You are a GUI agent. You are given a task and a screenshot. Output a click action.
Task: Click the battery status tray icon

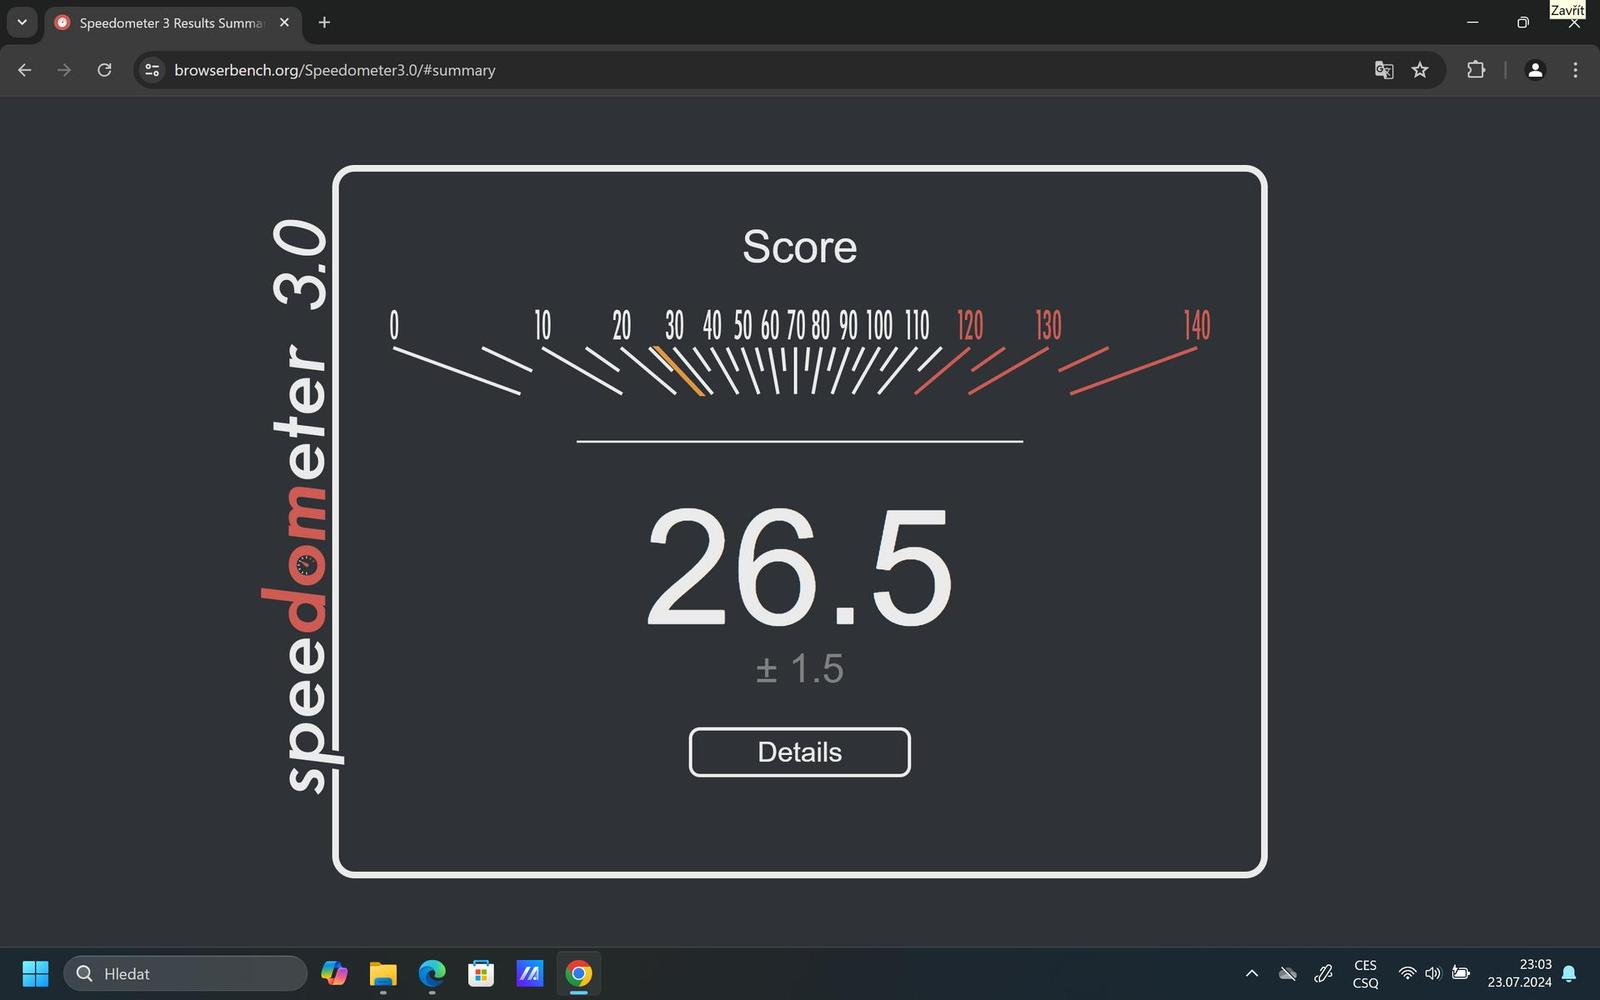(x=1460, y=973)
